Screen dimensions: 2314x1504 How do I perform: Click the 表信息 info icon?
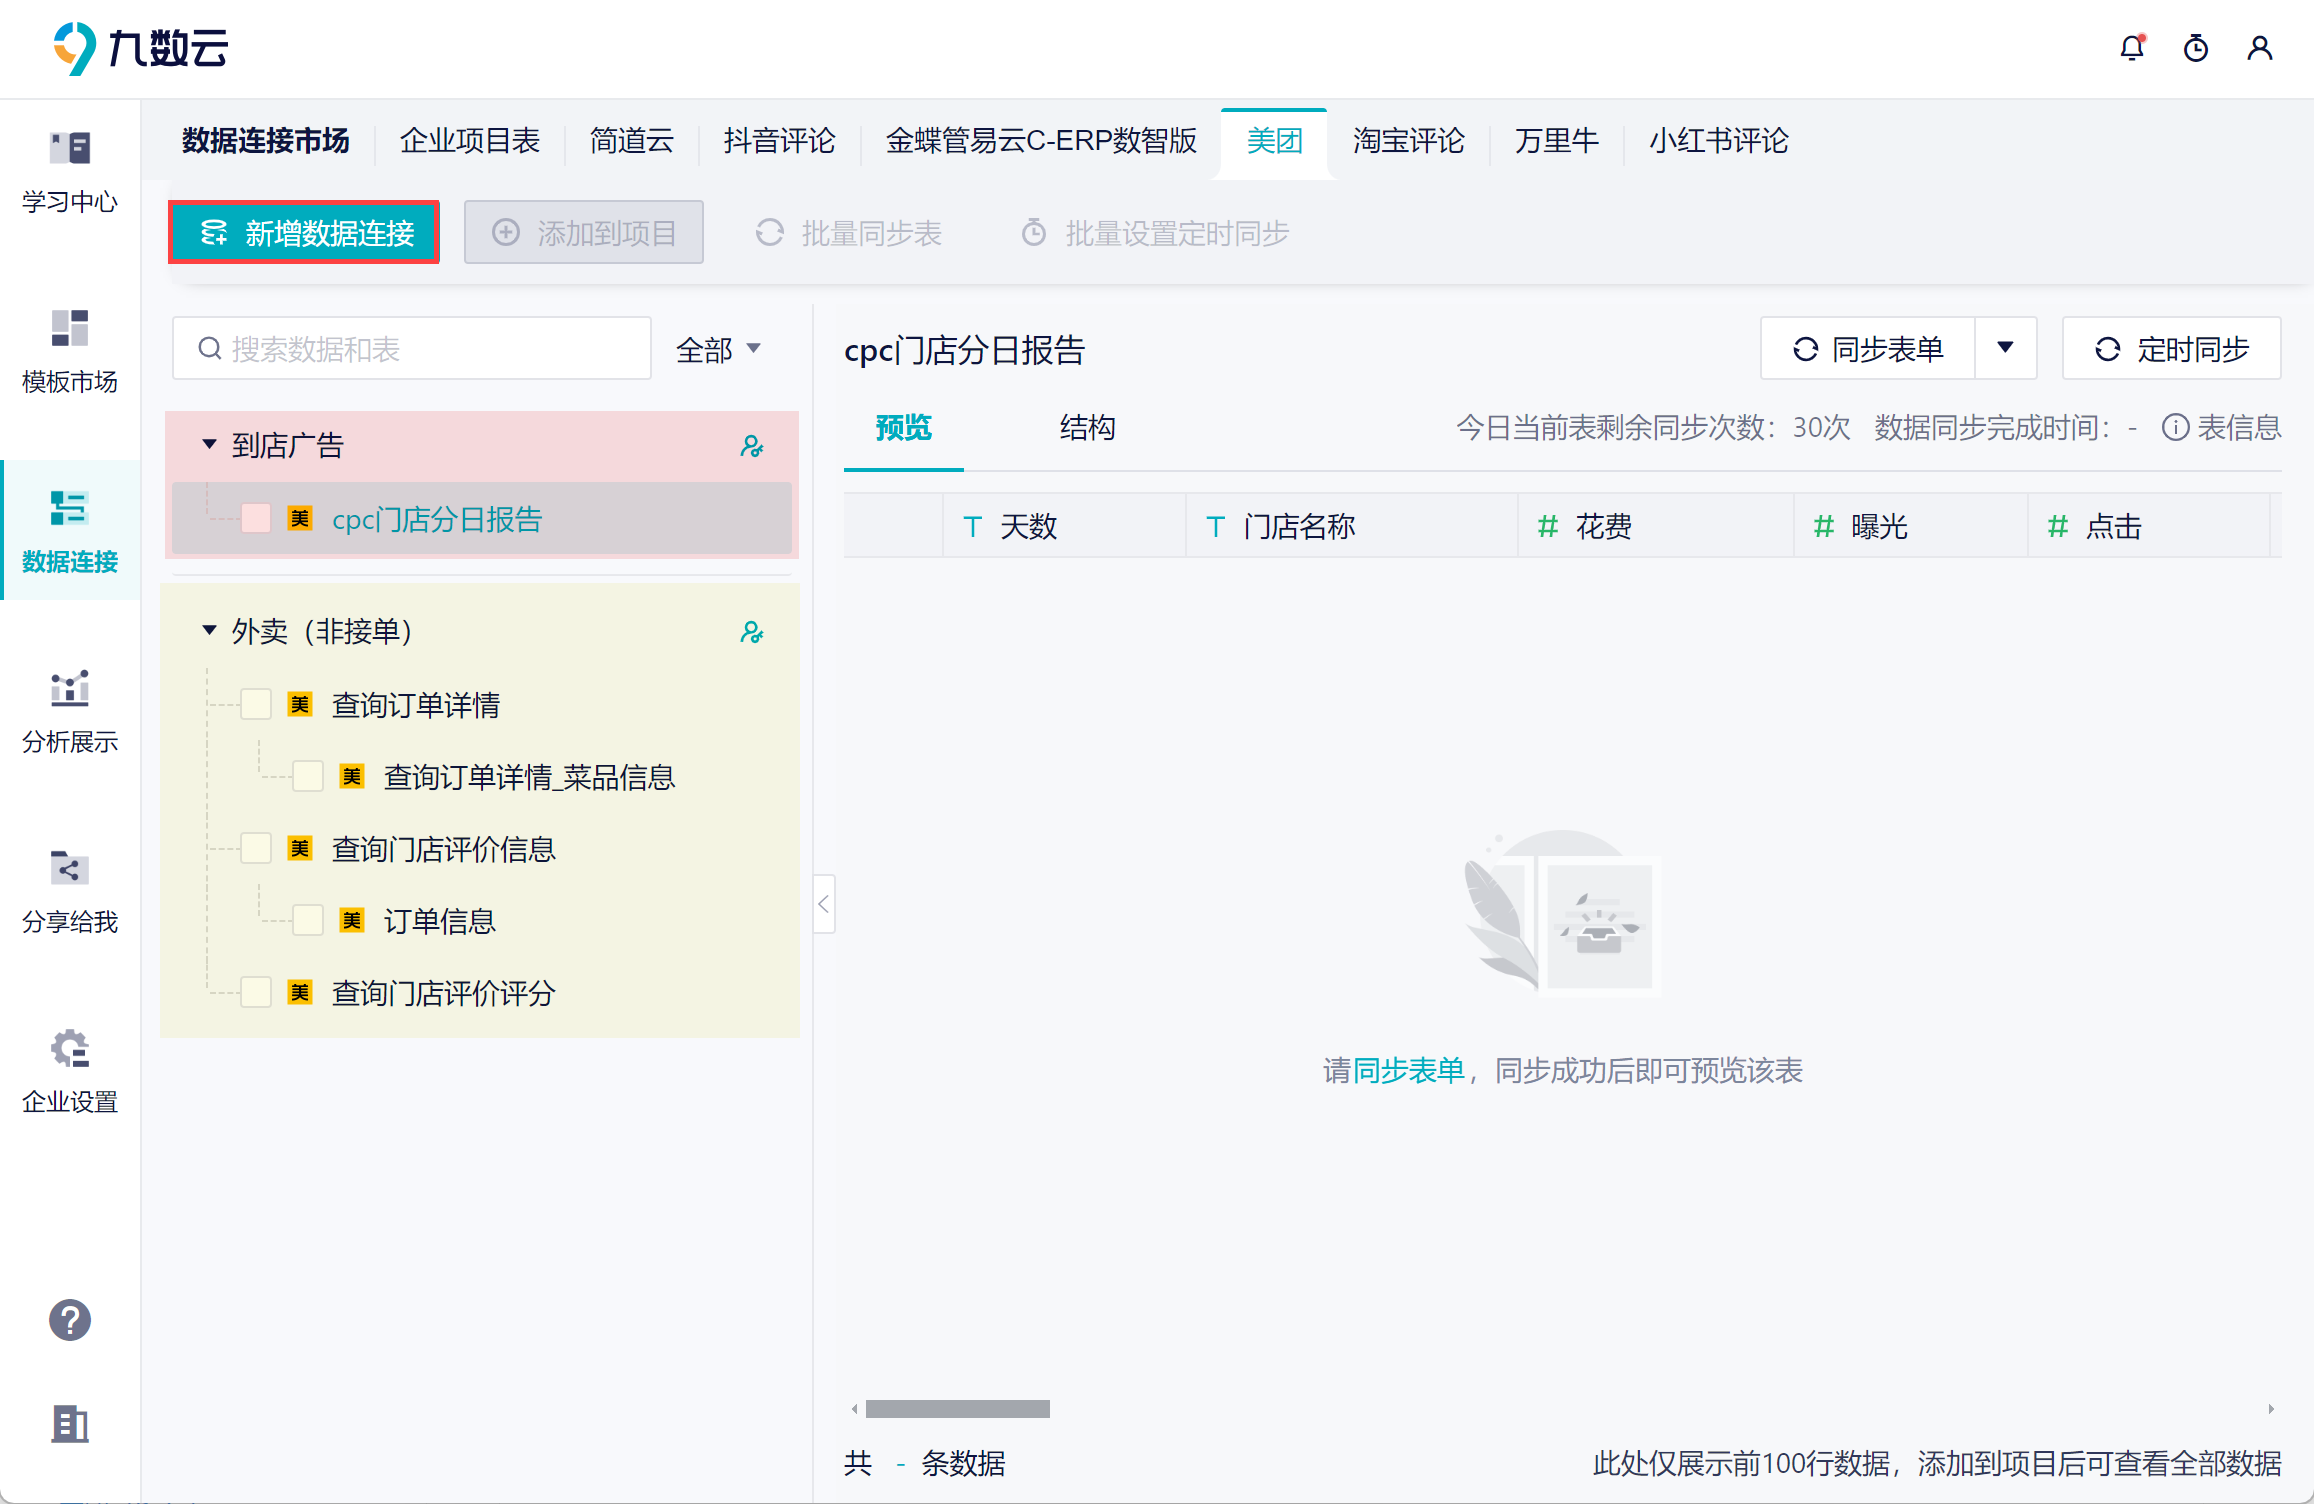point(2175,428)
